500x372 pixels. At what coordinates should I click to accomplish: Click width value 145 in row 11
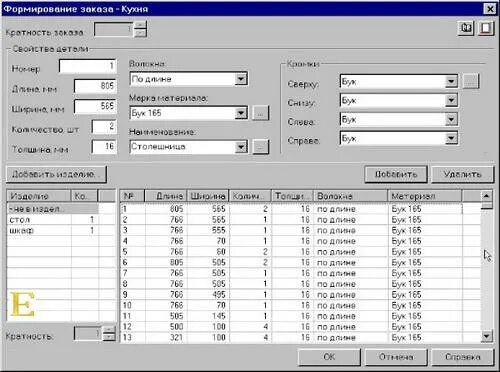219,316
